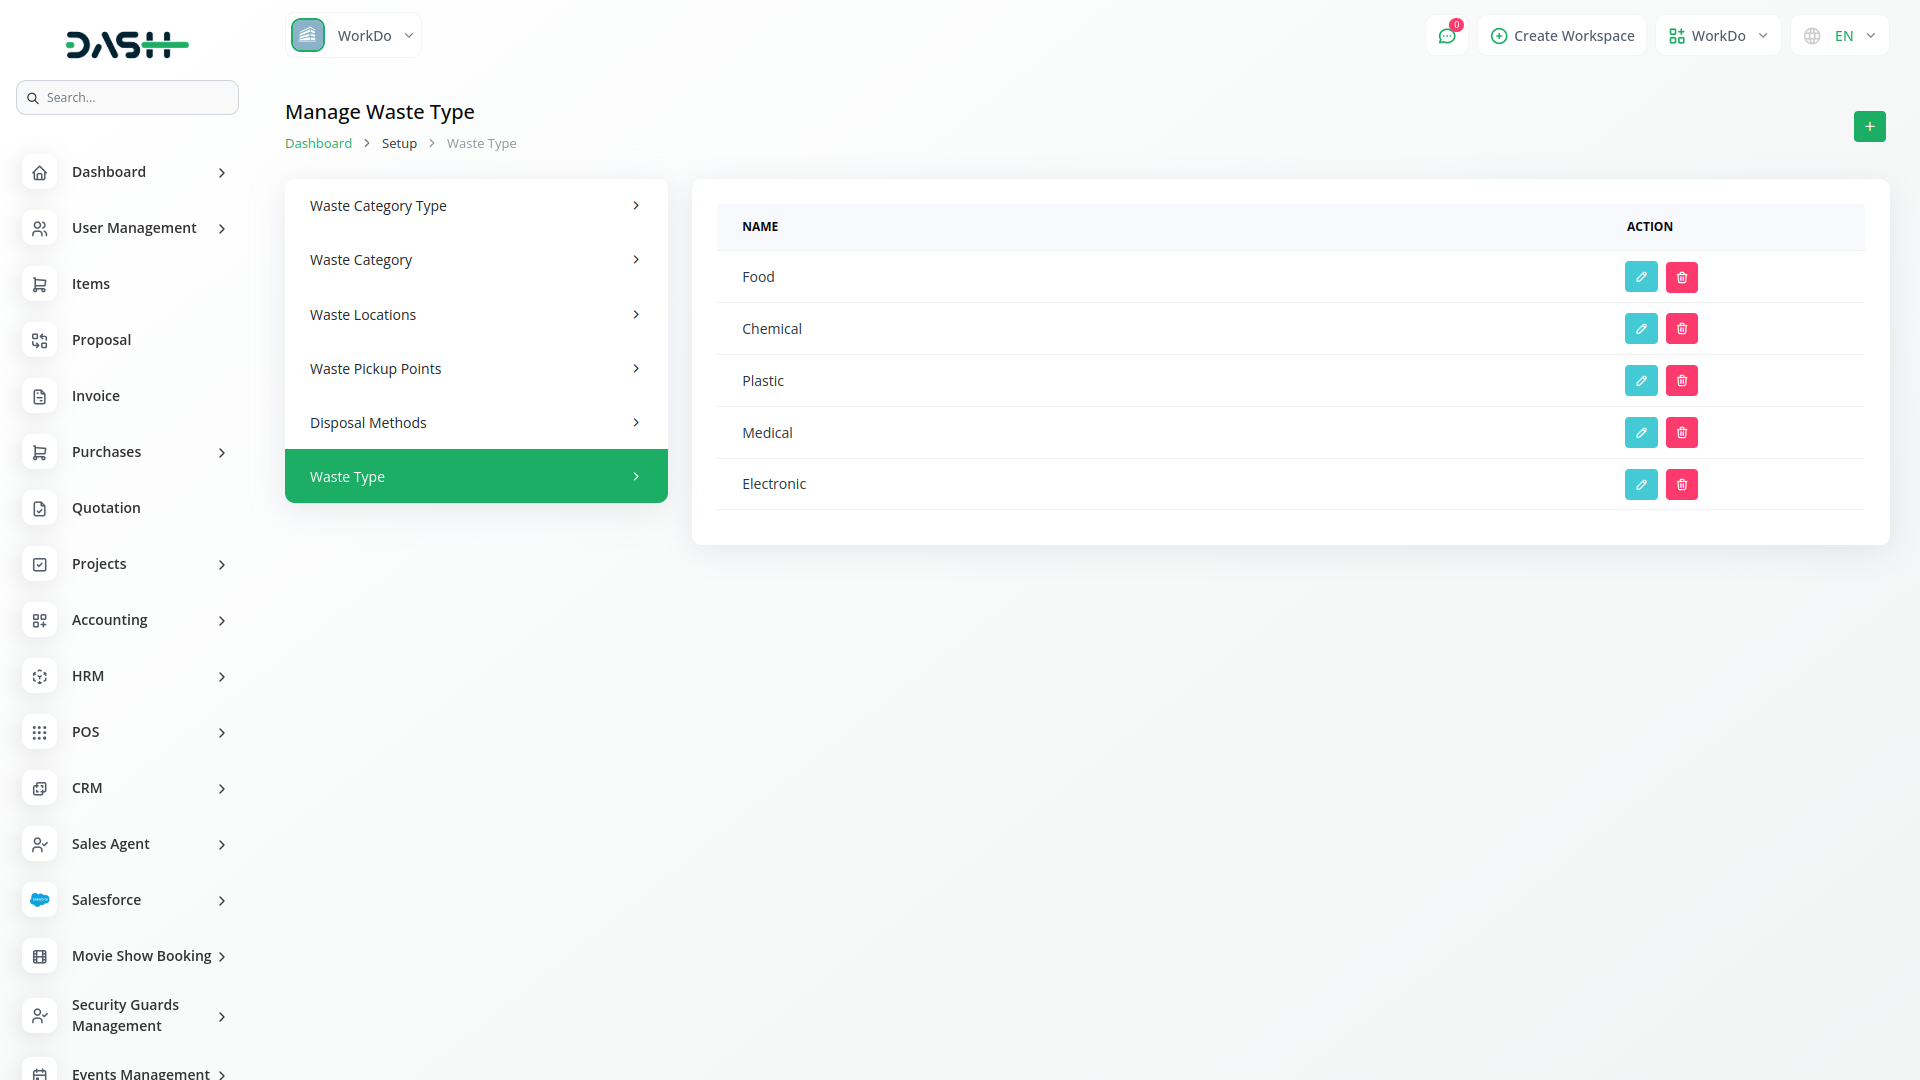Open the Waste Category setup tab

click(476, 260)
